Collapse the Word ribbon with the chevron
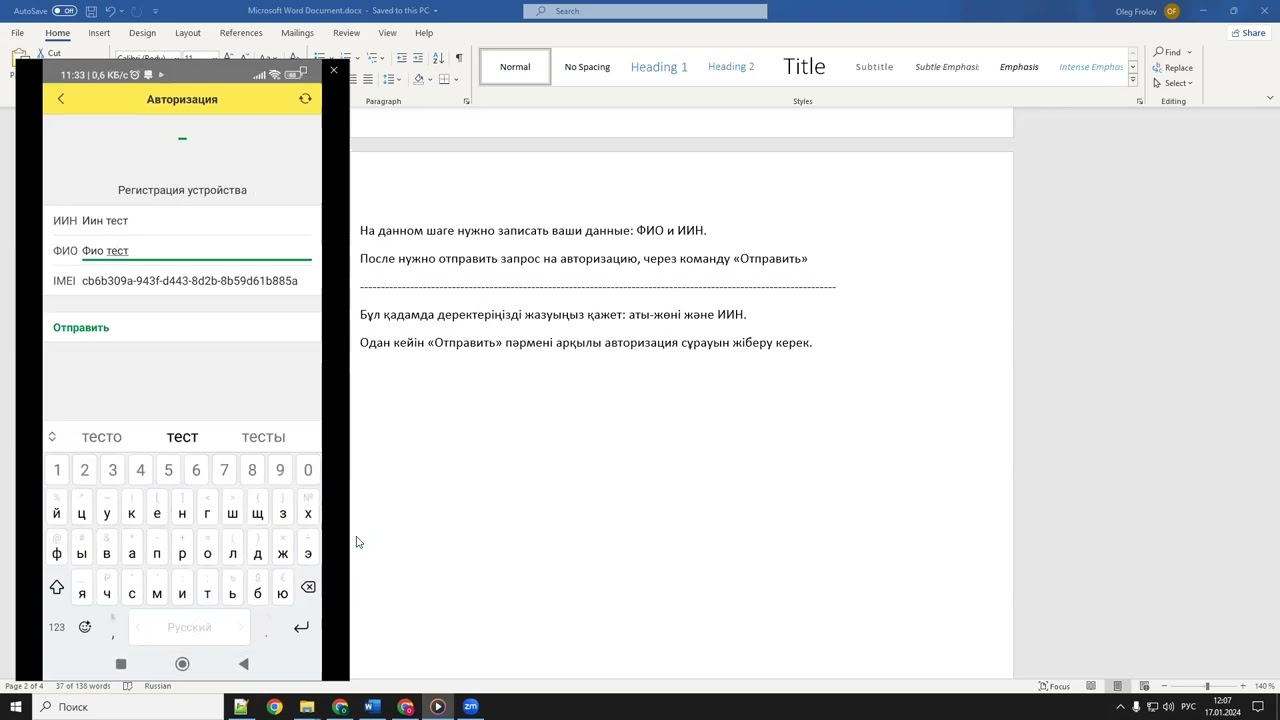 click(x=1270, y=98)
